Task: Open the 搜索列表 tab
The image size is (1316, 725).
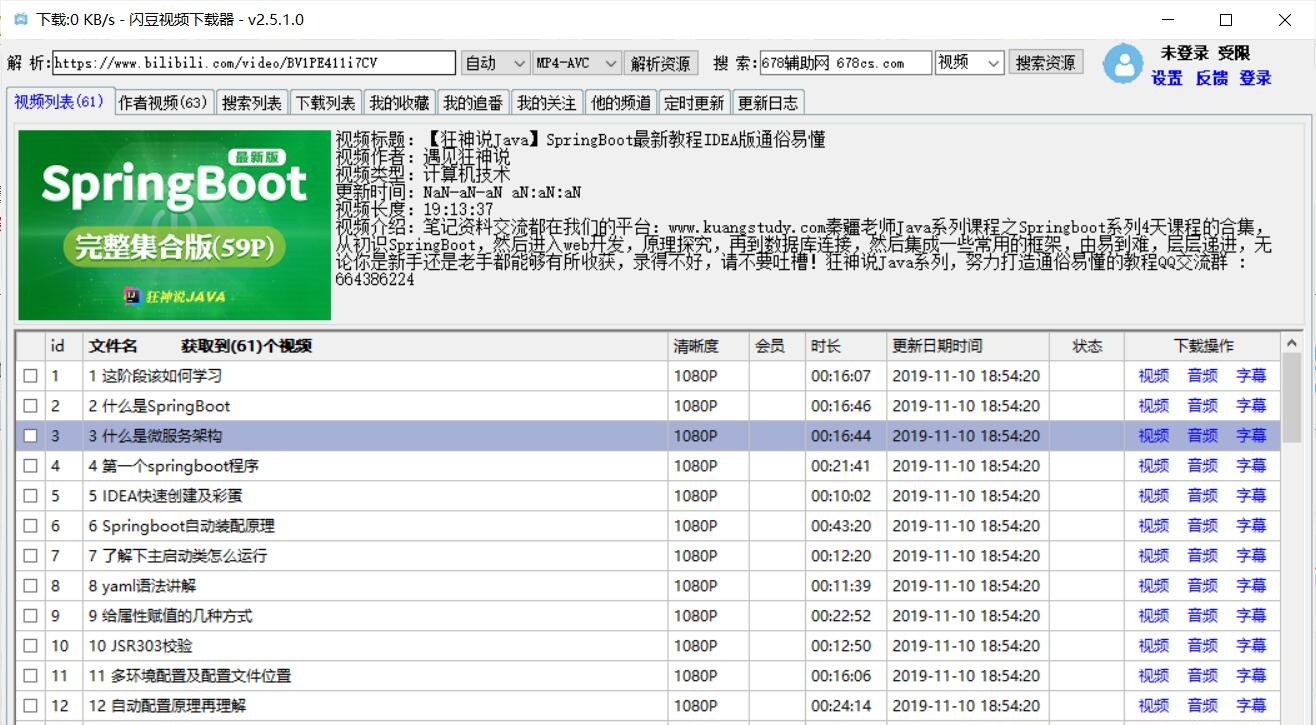Action: coord(252,102)
